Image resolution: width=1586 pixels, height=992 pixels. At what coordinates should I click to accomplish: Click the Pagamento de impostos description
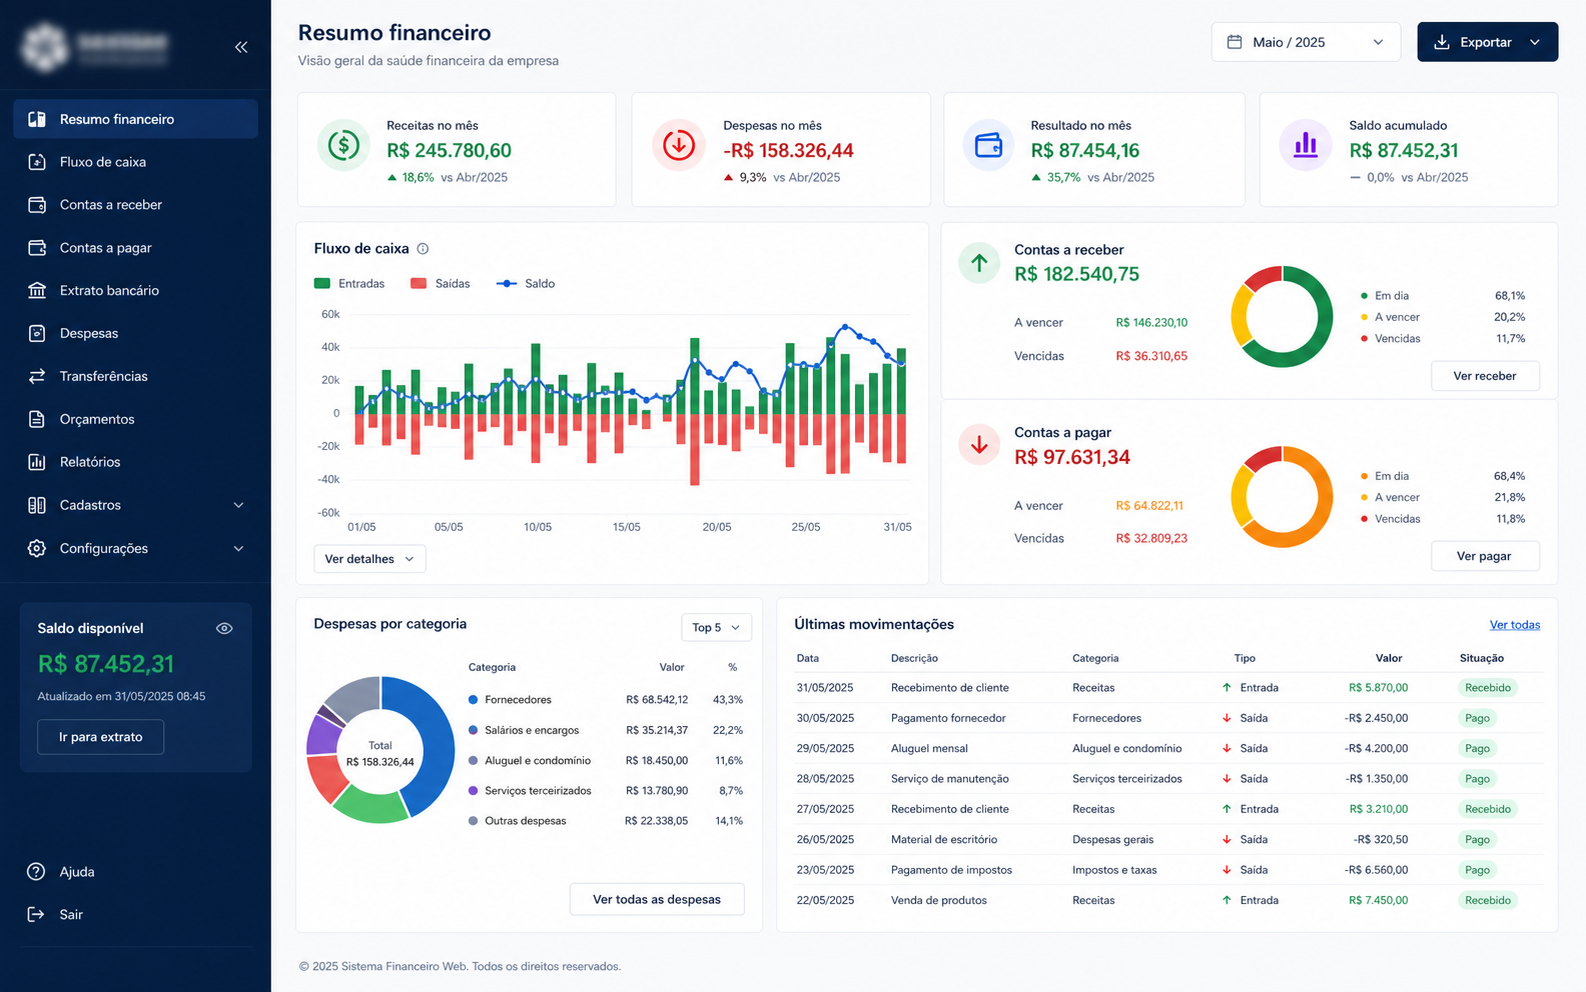pyautogui.click(x=952, y=870)
